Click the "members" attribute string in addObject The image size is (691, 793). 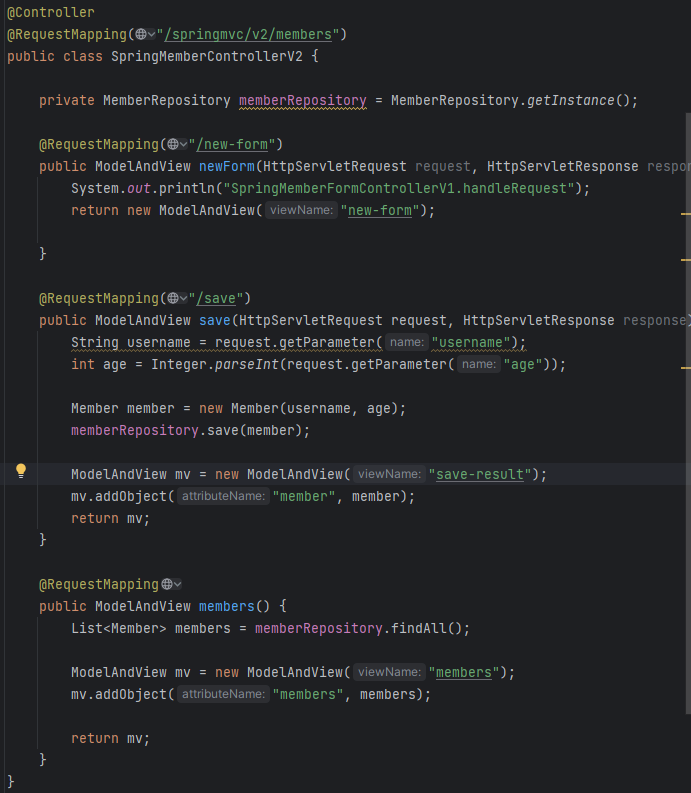[x=308, y=694]
